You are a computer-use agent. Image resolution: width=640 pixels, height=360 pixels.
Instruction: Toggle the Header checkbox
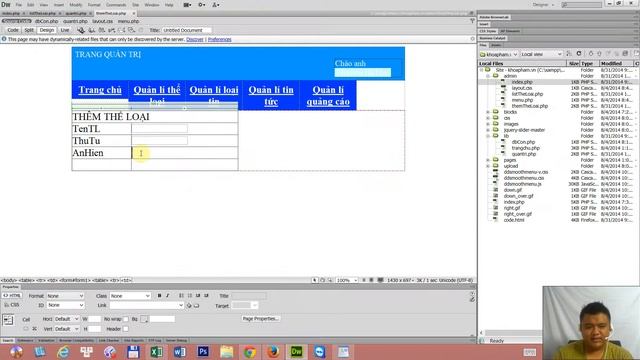coord(126,329)
